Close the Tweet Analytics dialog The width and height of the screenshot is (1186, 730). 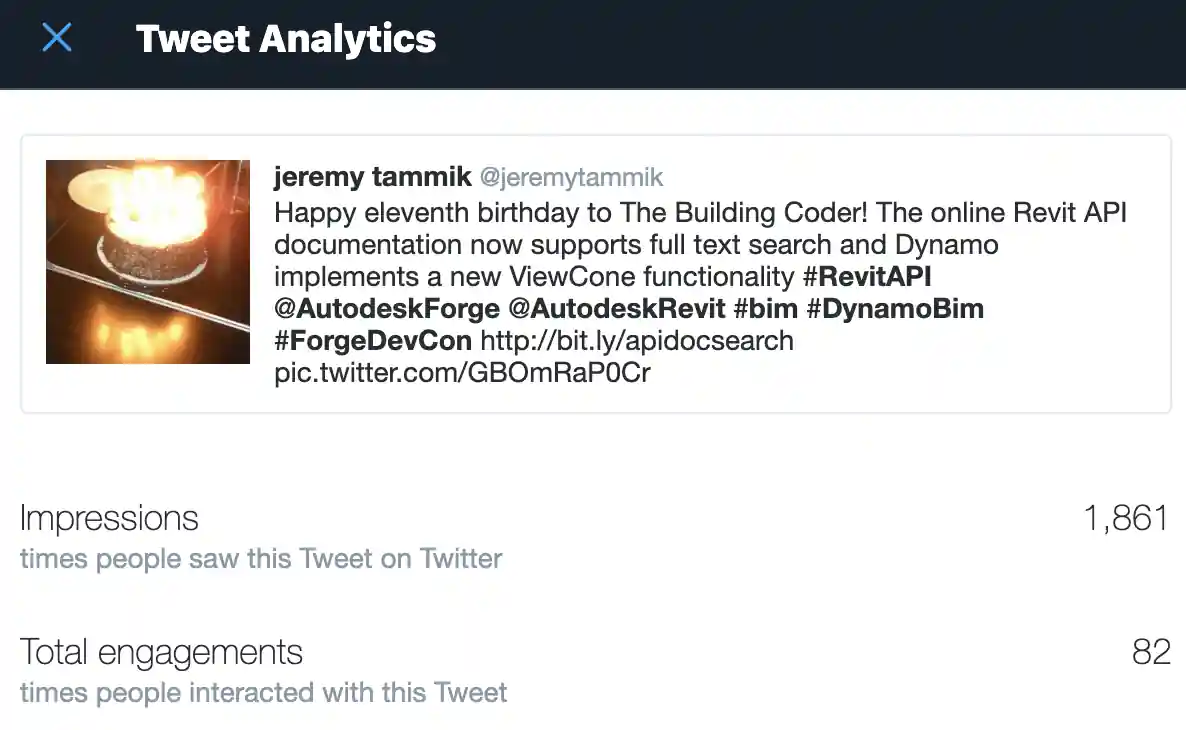pos(57,38)
